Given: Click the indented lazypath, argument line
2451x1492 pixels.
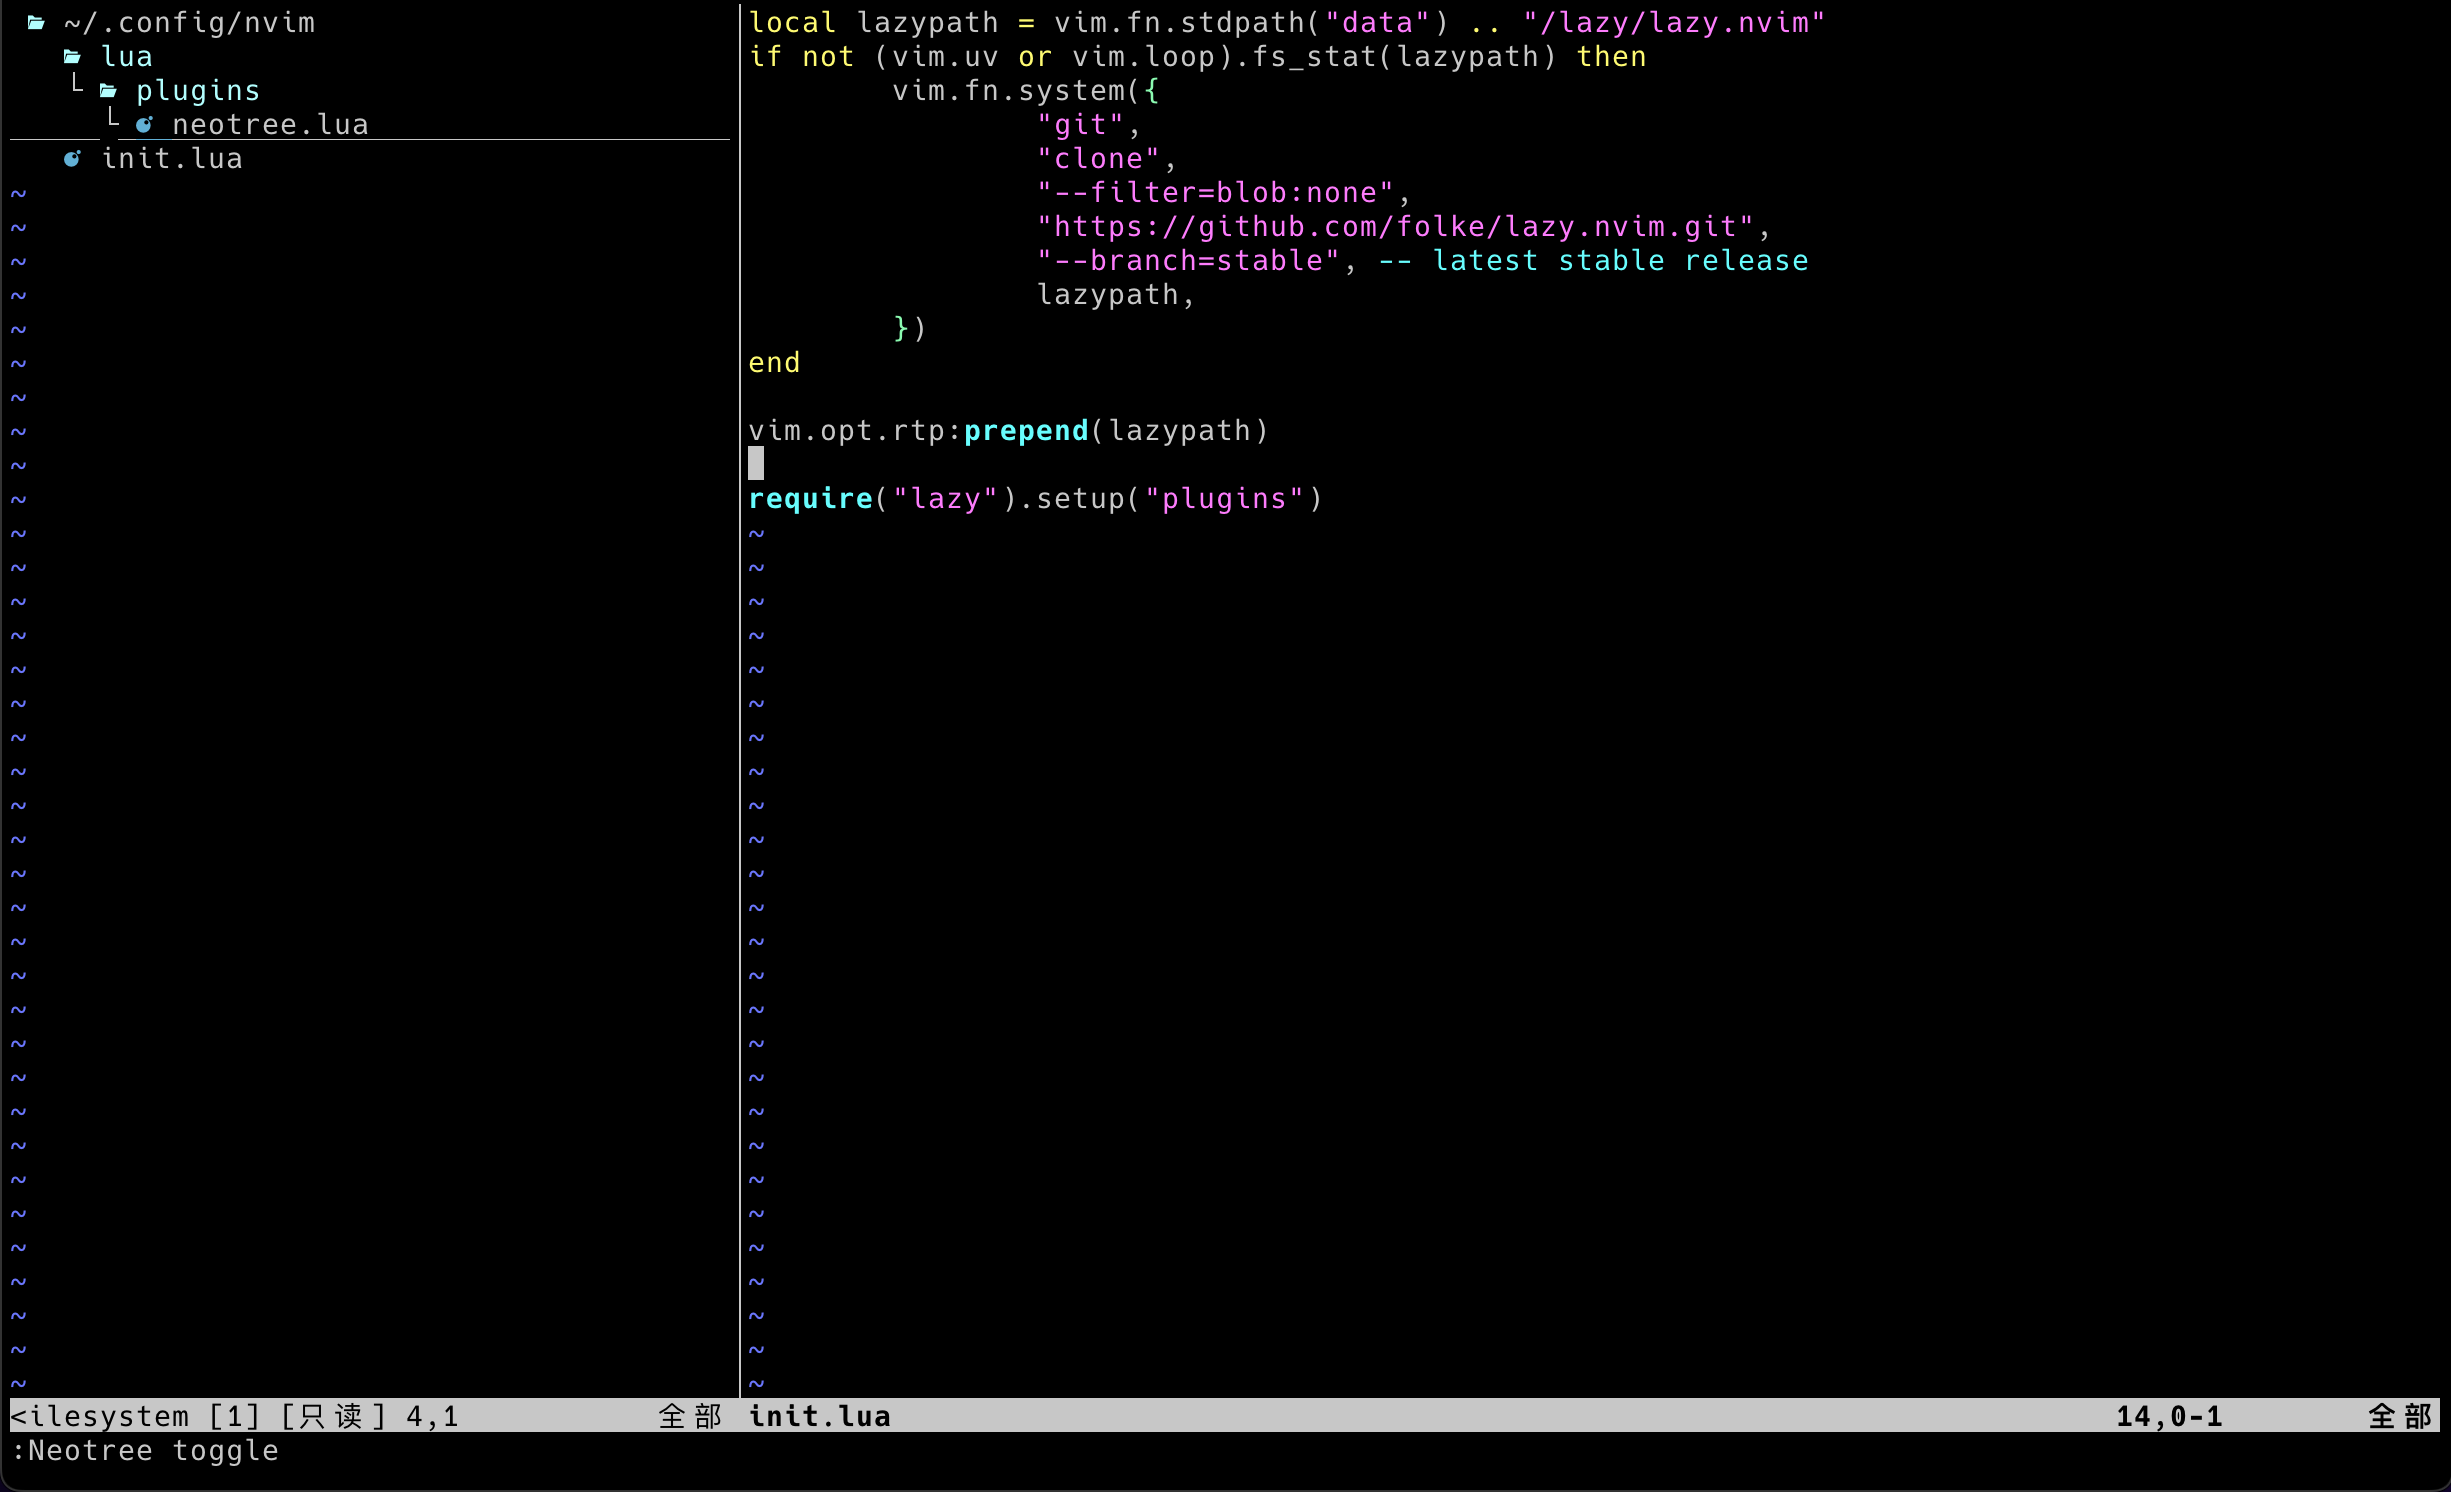Looking at the screenshot, I should pos(1116,295).
